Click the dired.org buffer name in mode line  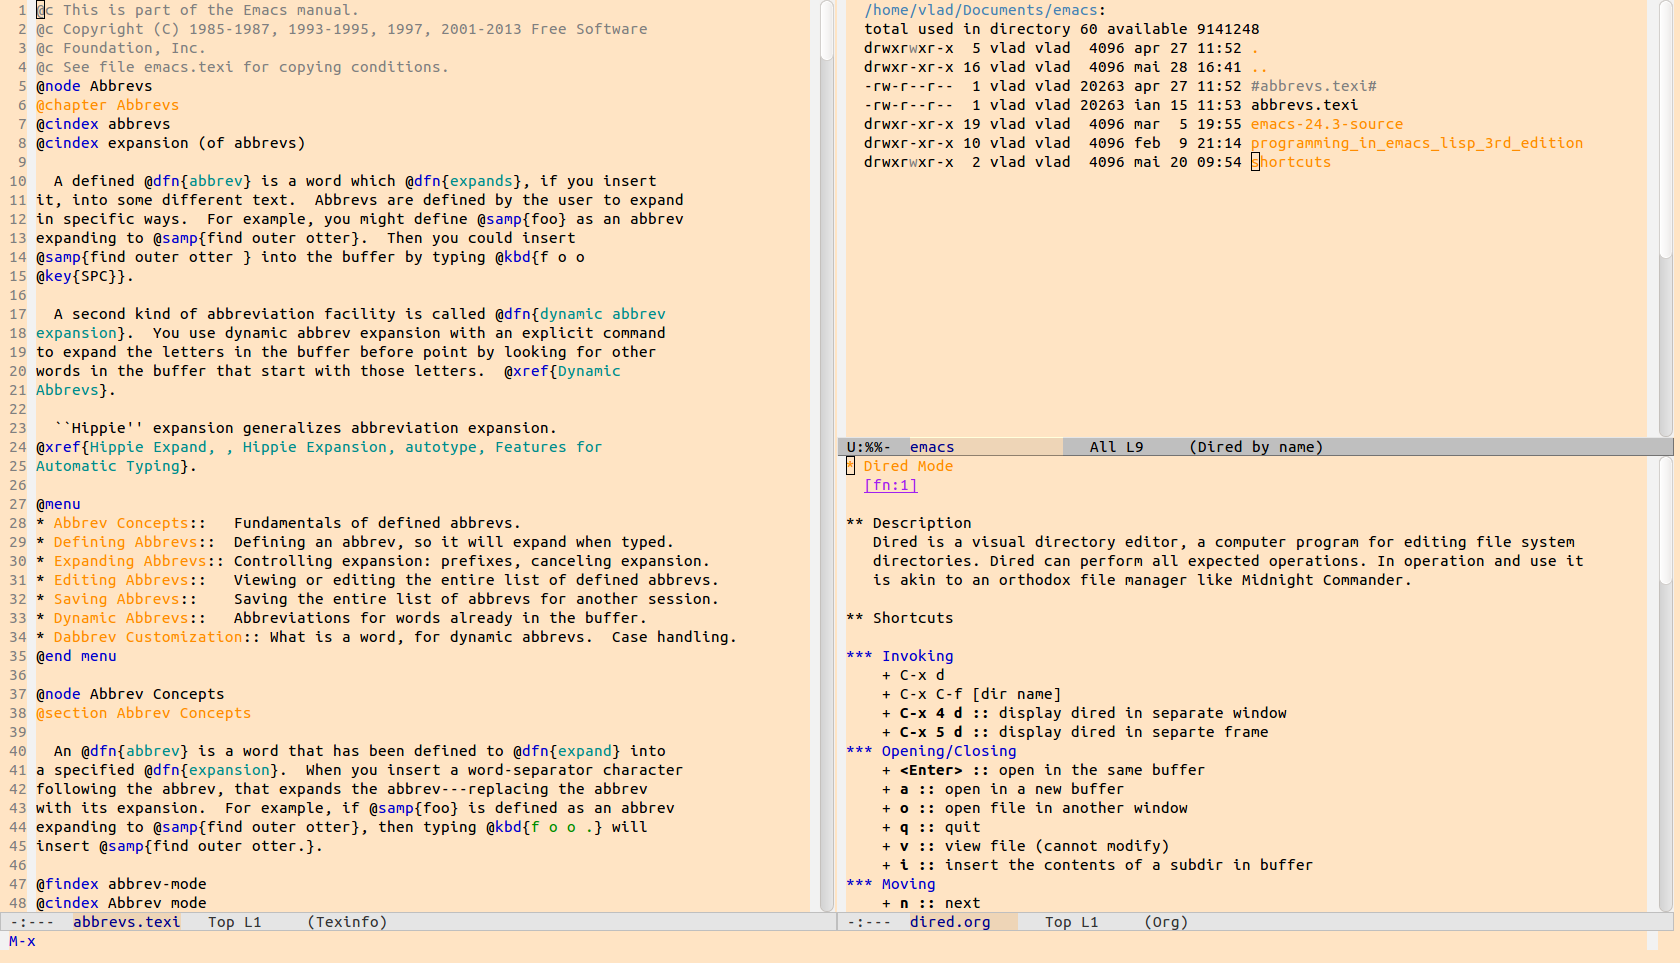[950, 922]
